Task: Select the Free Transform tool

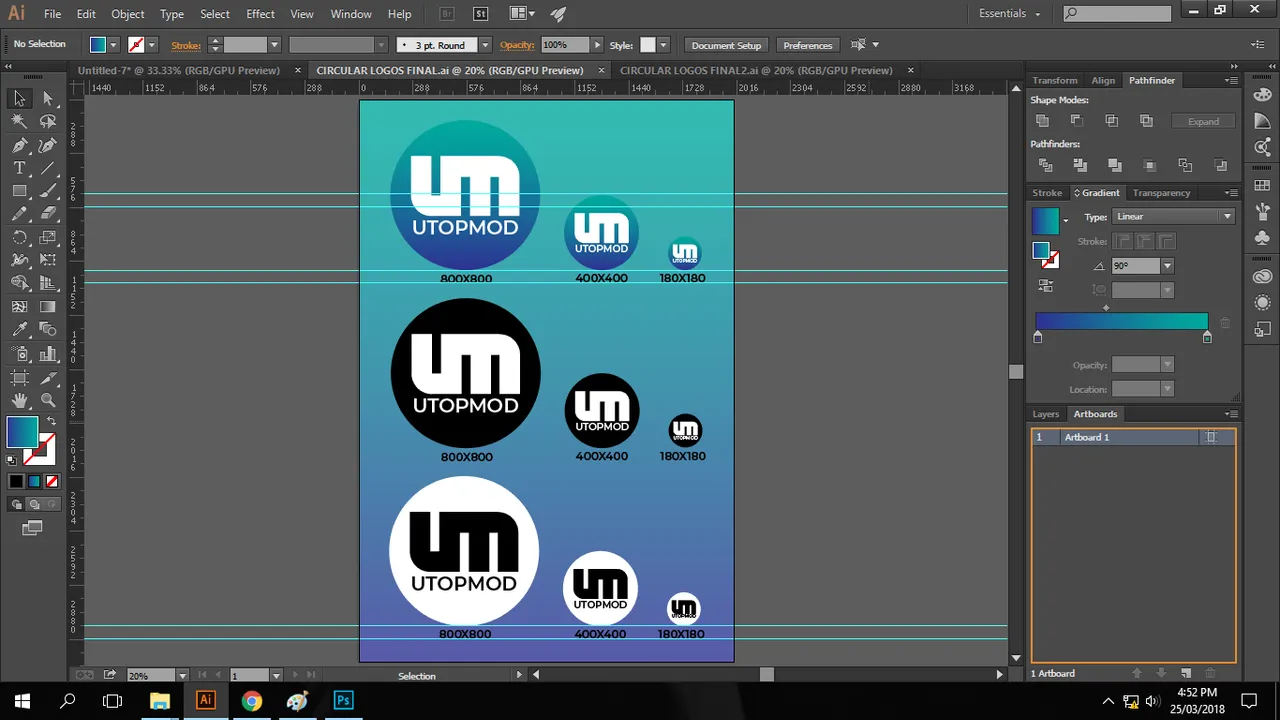Action: pos(48,260)
